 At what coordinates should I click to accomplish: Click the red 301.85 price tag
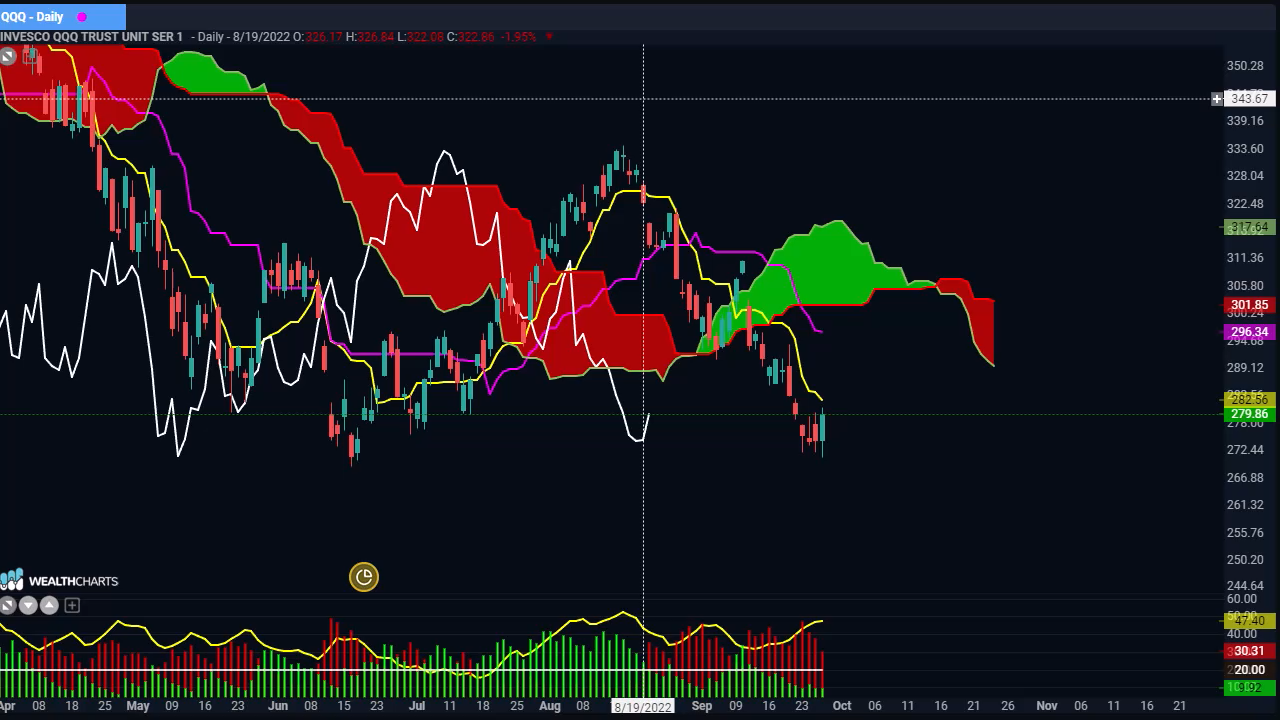[1249, 305]
